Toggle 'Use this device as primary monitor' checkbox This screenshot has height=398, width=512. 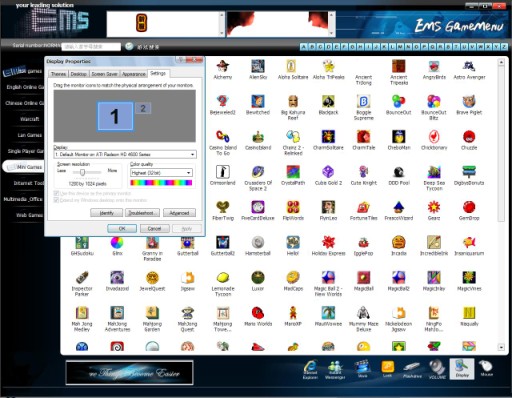pos(56,193)
